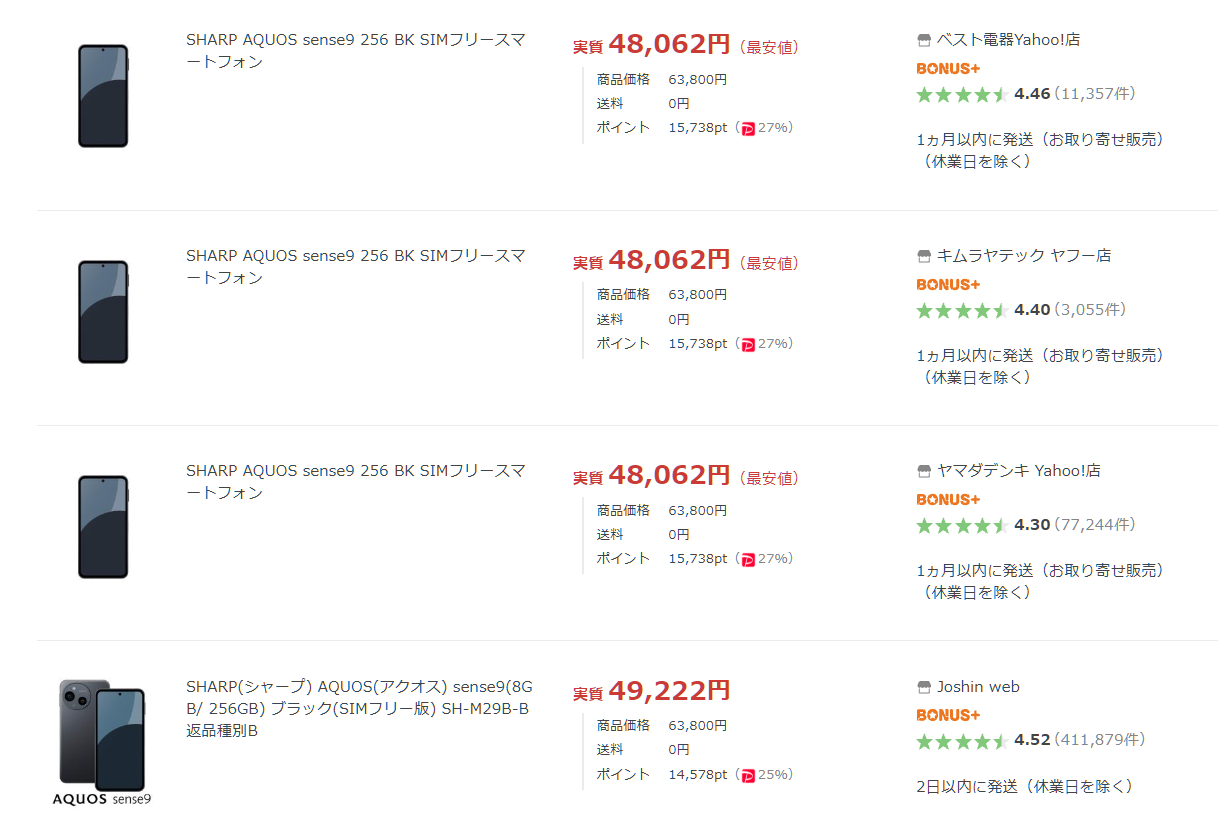Click the AQUOS sense9 dual-phone product thumbnail
Viewport: 1218px width, 839px height.
102,742
